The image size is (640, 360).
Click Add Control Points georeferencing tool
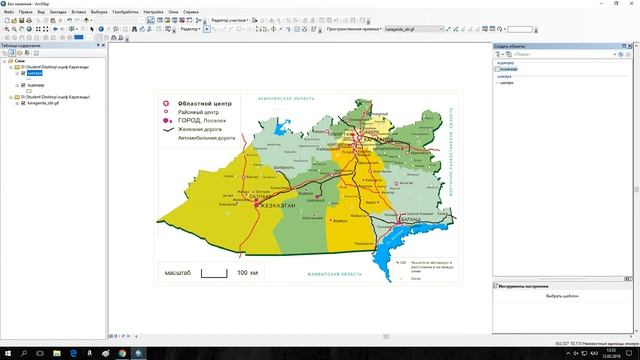pos(449,29)
